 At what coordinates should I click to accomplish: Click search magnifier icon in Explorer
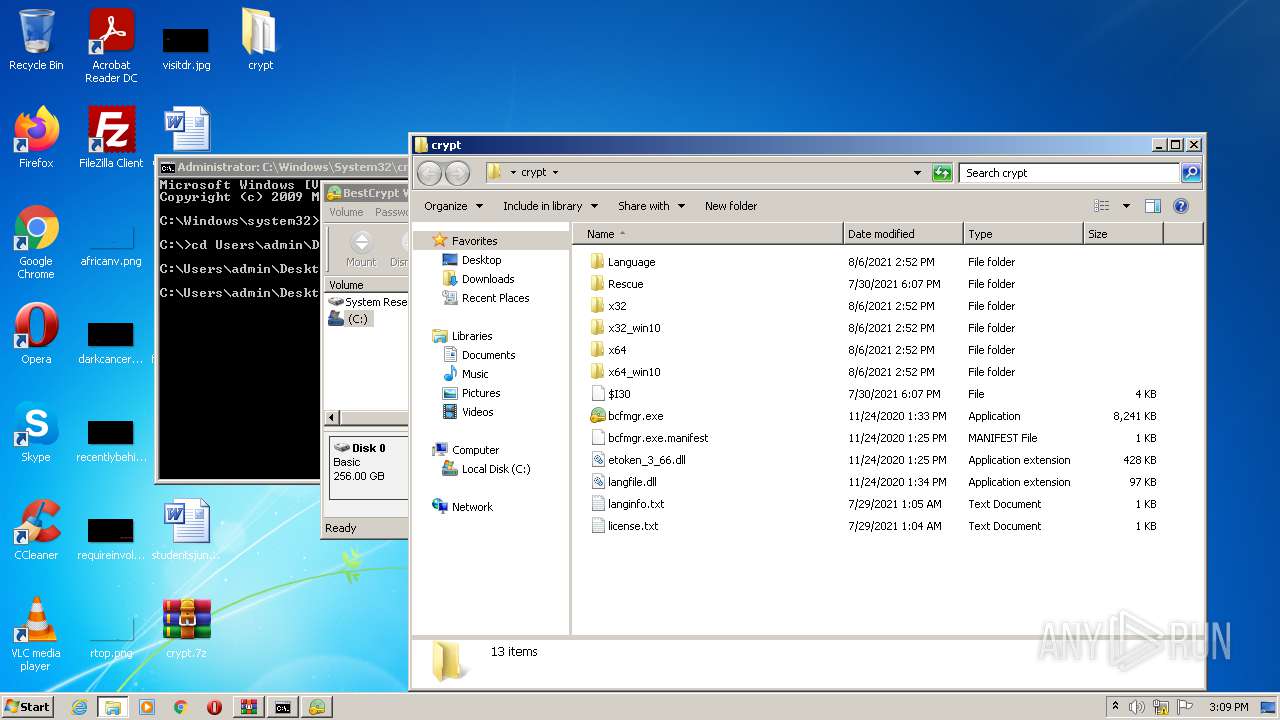pos(1190,173)
